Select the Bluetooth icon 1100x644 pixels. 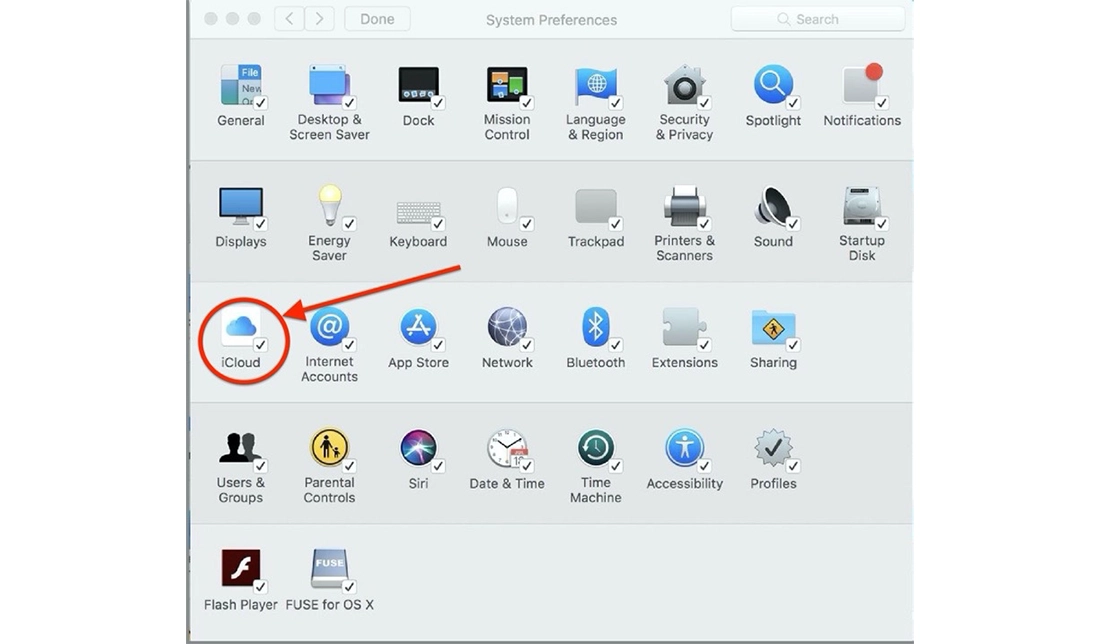click(595, 326)
